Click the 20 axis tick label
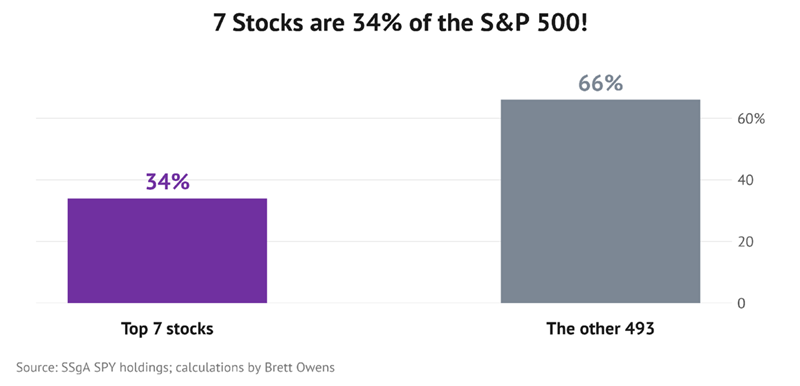The image size is (800, 386). pos(744,242)
